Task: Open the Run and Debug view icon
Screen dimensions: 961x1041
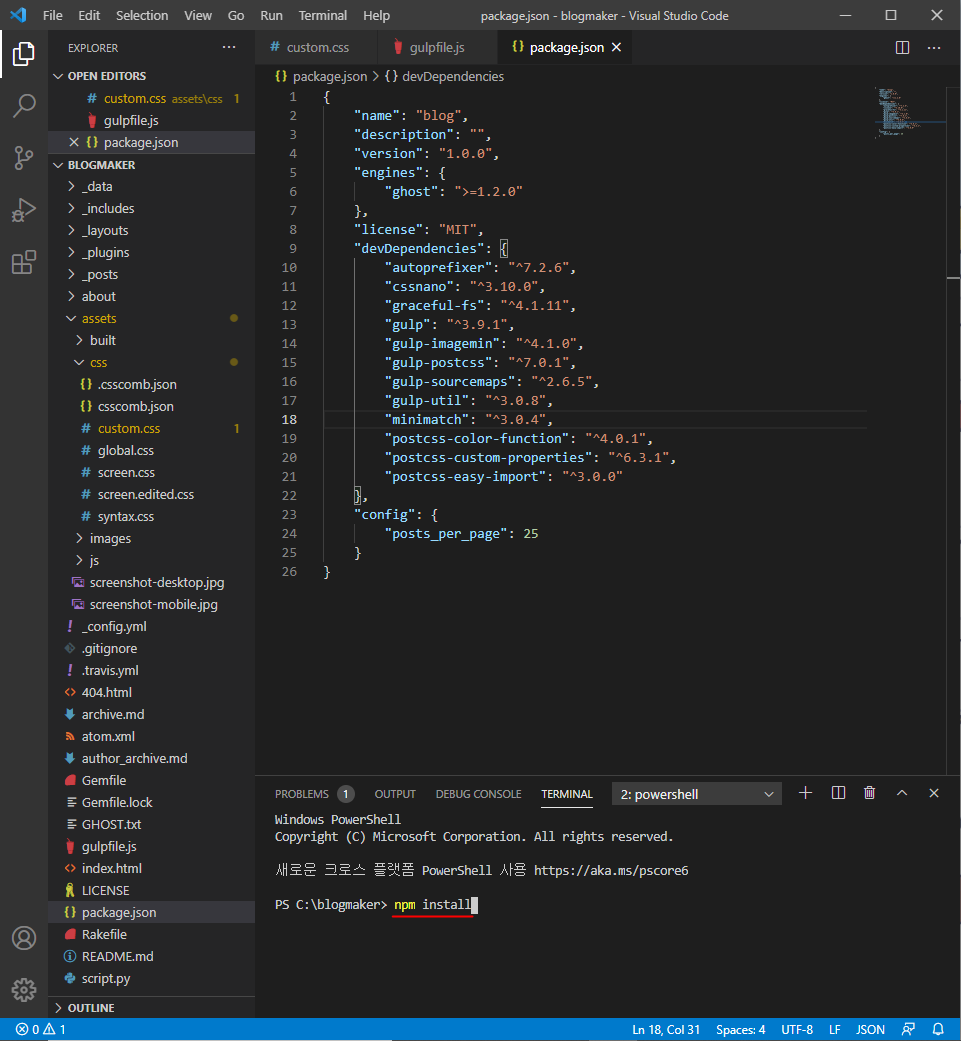Action: click(24, 210)
